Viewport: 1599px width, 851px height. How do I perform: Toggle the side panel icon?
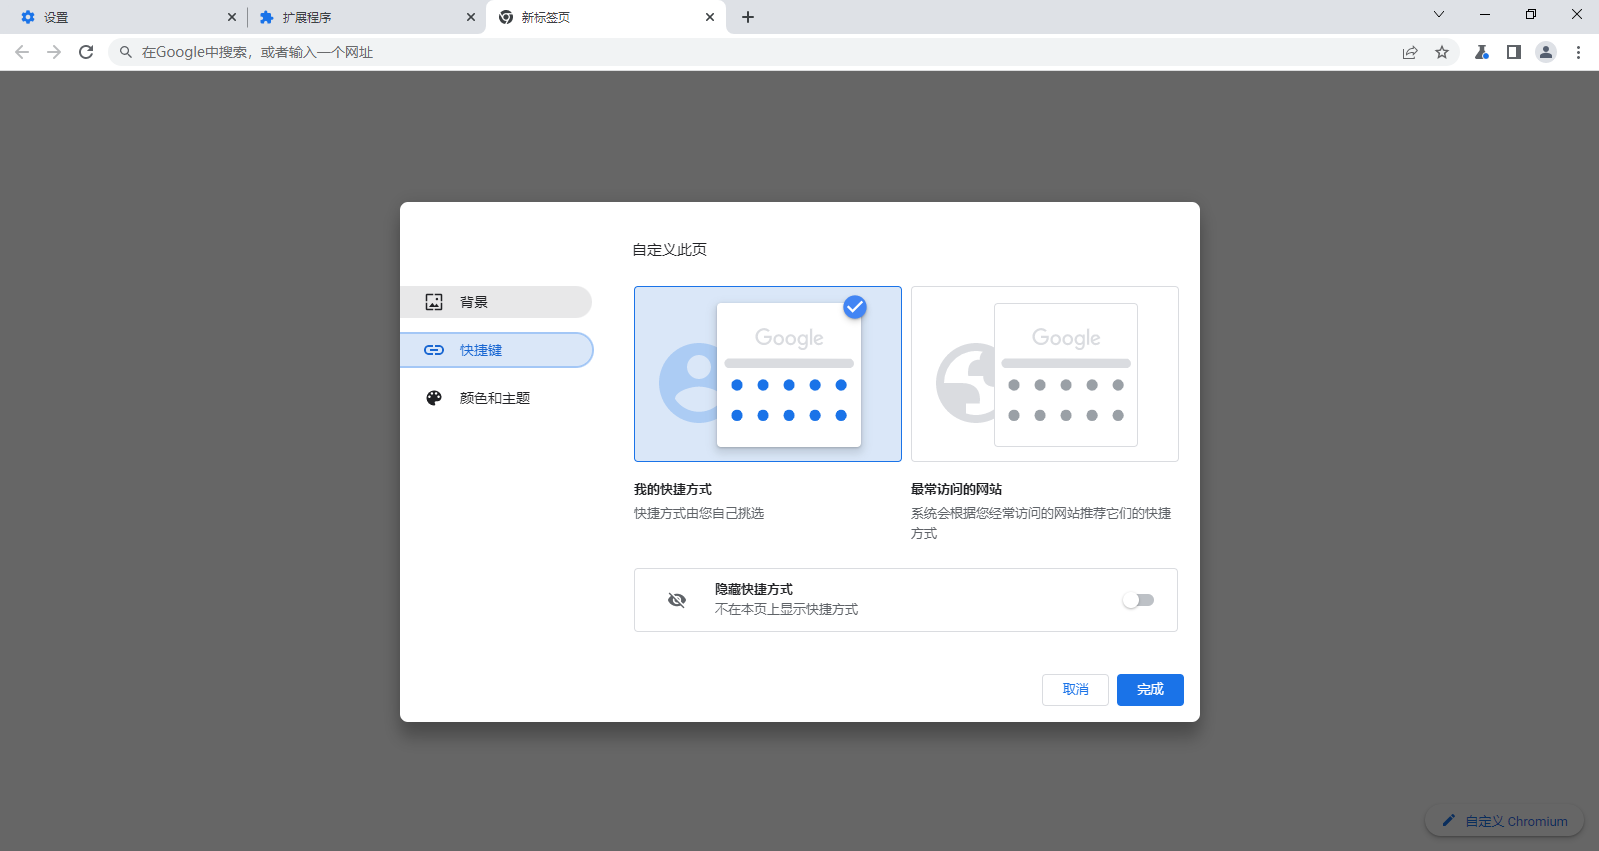1514,52
